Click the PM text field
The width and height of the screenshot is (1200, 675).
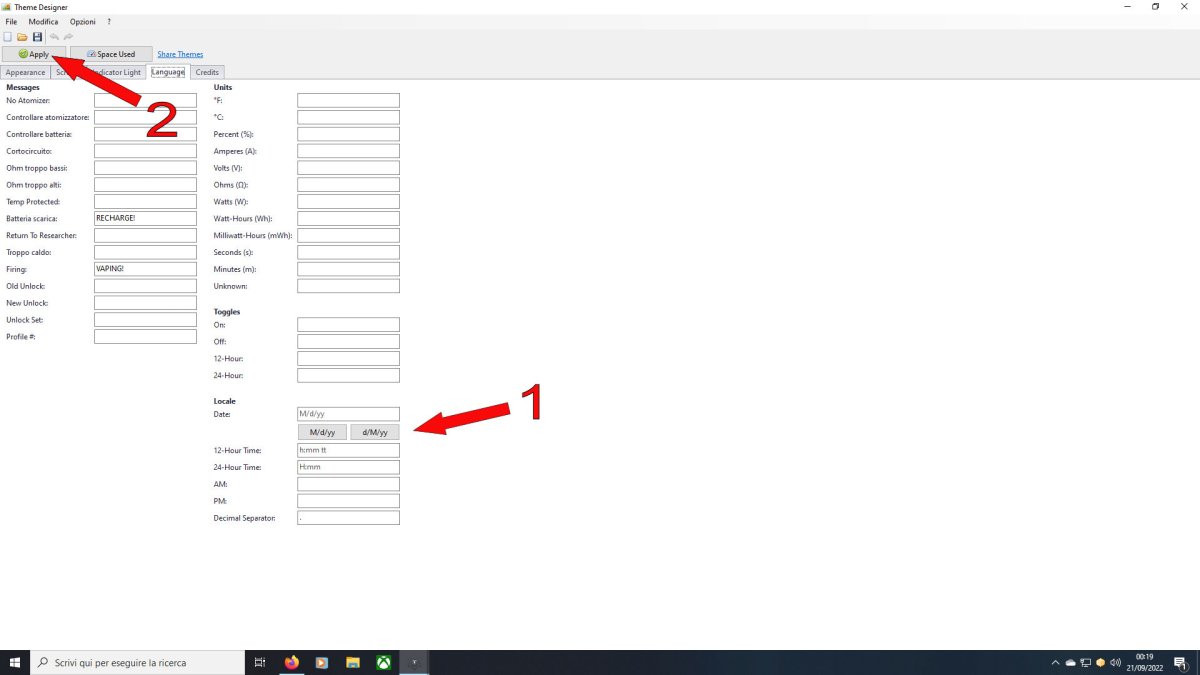click(x=348, y=501)
